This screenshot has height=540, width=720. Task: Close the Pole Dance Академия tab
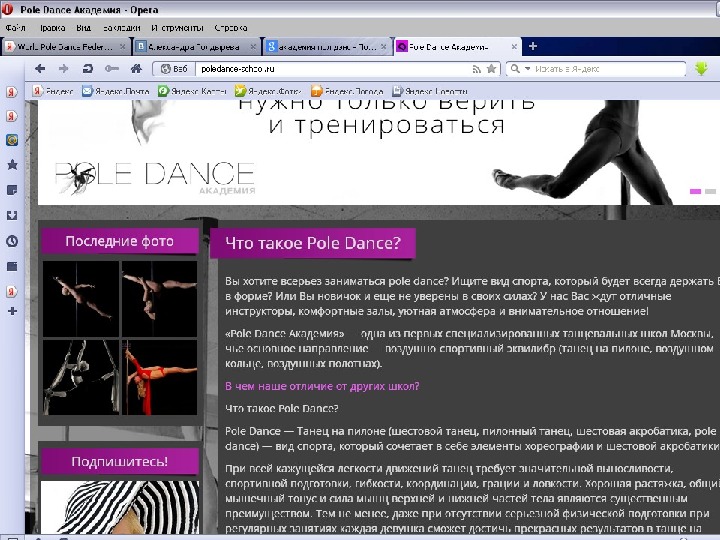pos(514,47)
